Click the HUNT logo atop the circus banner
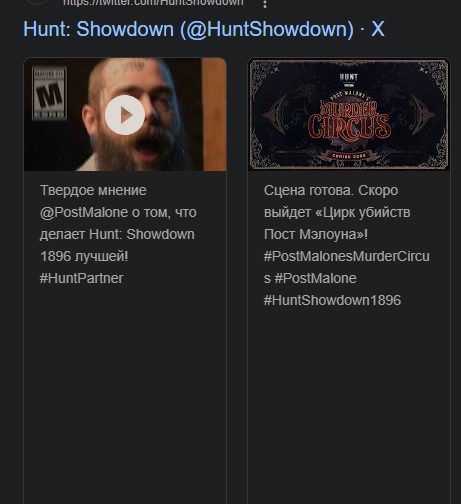Screen dimensions: 461x504 coord(349,79)
